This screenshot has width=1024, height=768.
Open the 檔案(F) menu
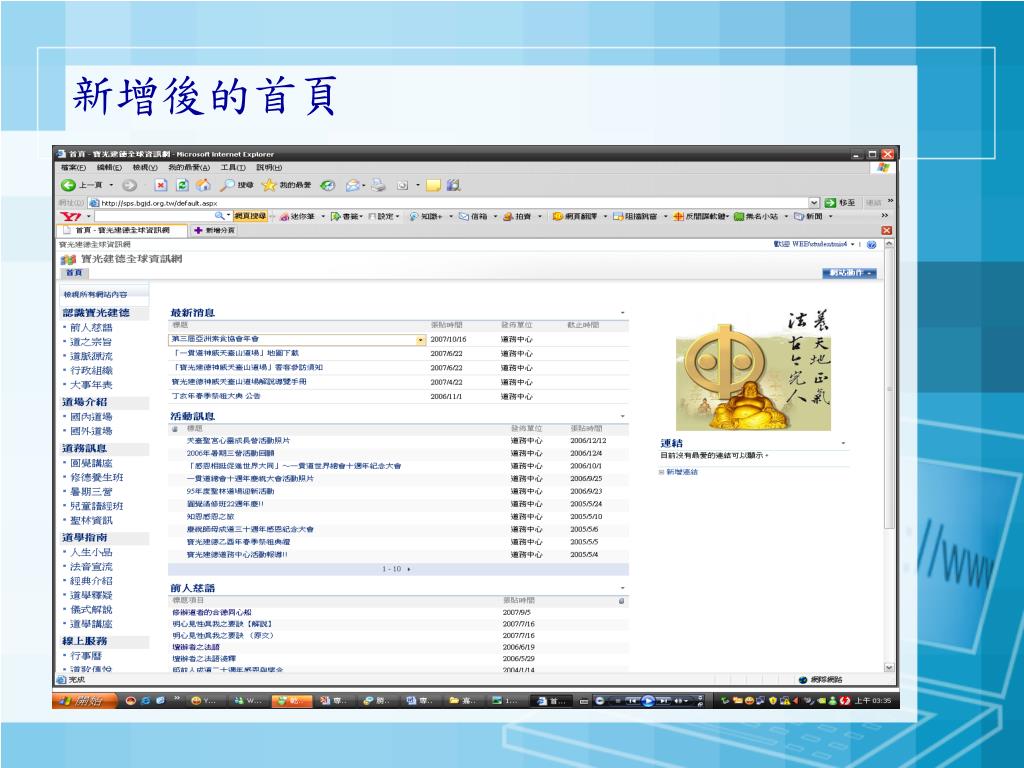(x=73, y=168)
